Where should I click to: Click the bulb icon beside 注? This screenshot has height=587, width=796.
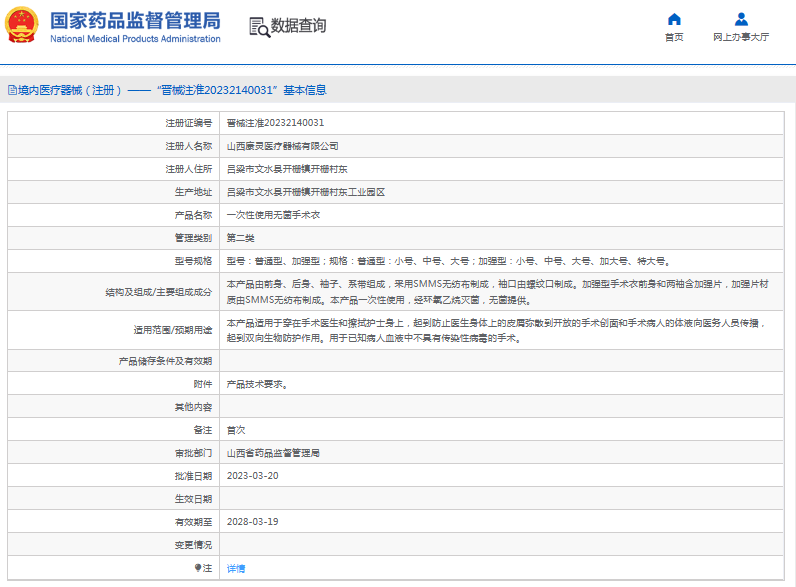(x=198, y=568)
